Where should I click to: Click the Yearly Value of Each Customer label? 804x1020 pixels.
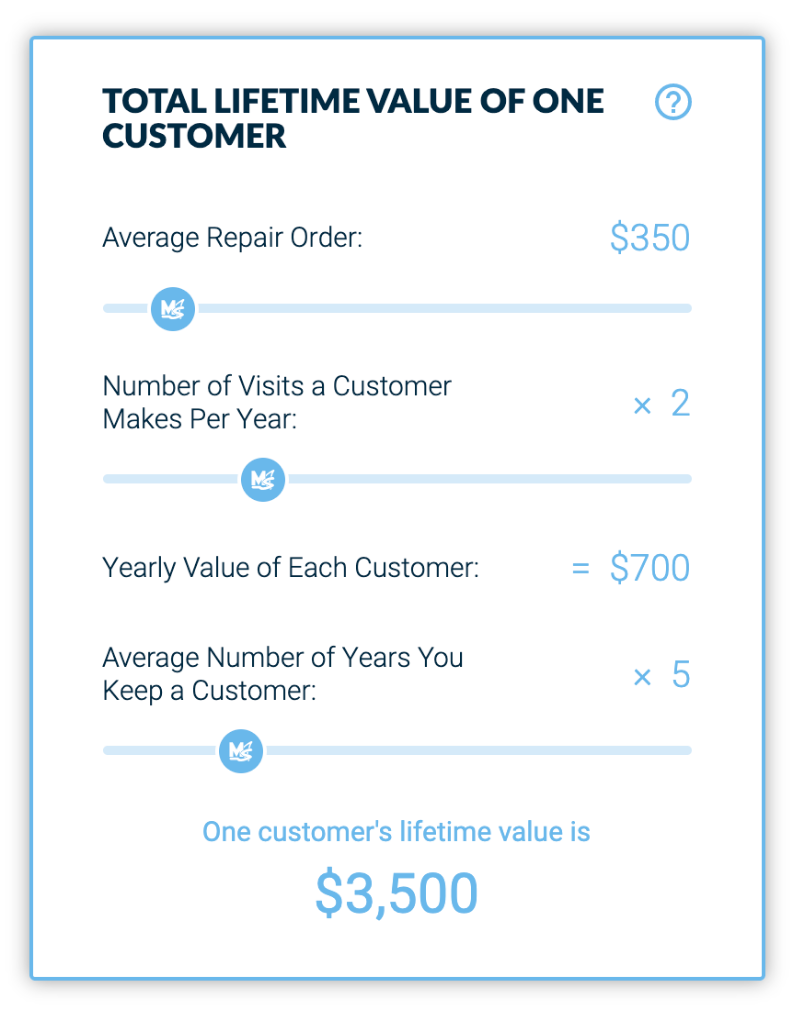[290, 568]
